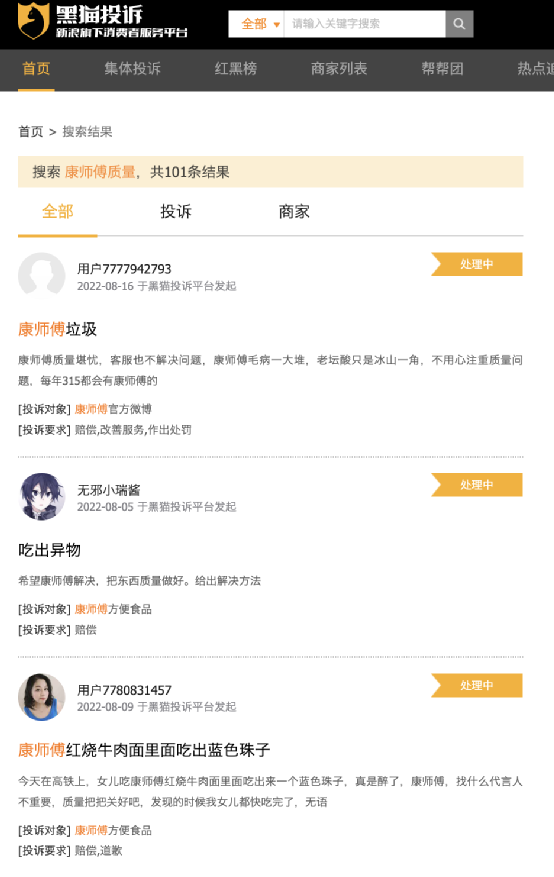Switch to the 商家 results tab

294,212
